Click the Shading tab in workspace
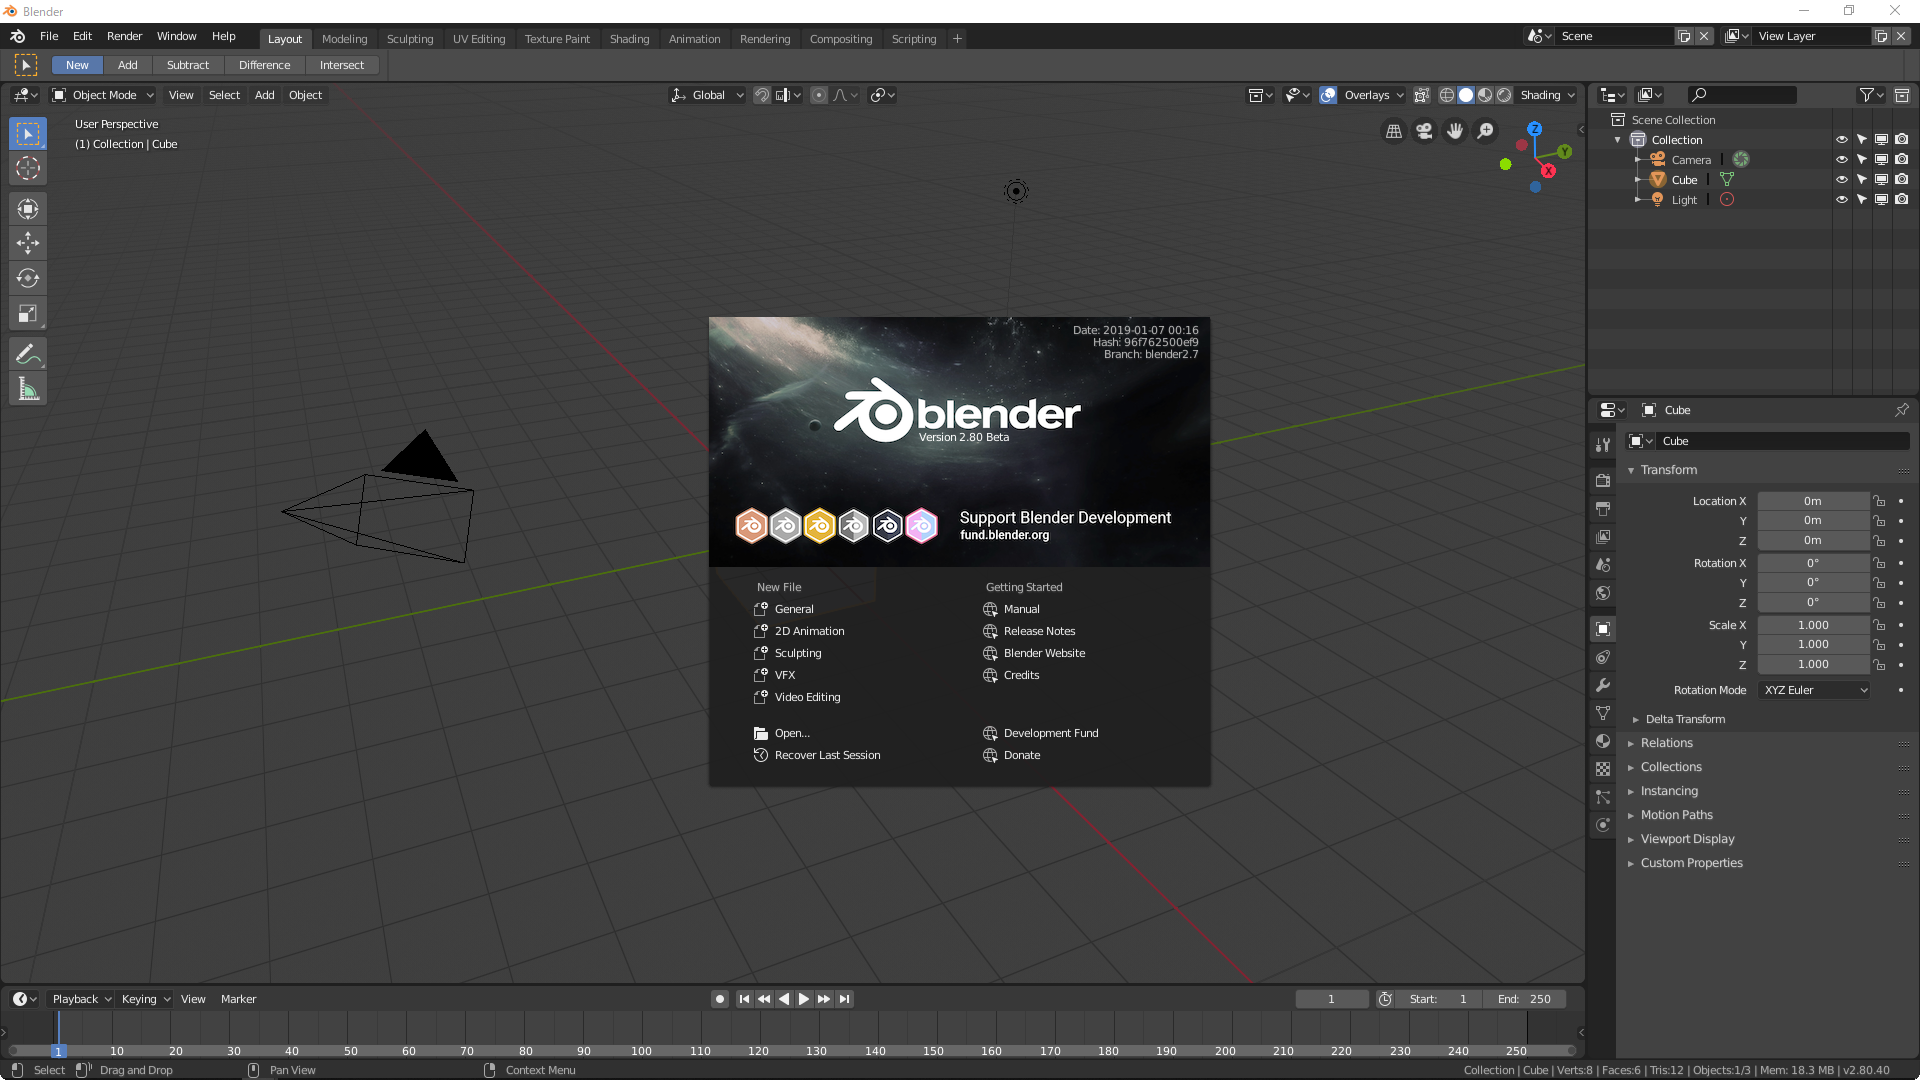The height and width of the screenshot is (1080, 1920). click(628, 38)
